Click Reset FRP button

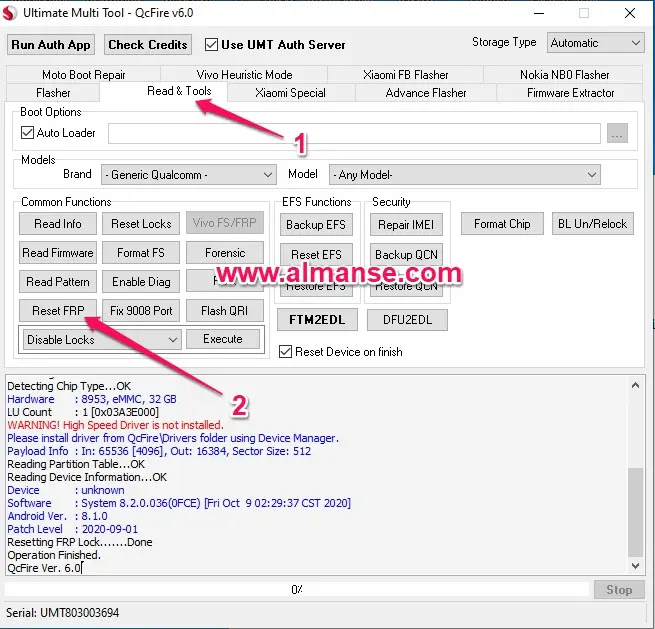[x=58, y=311]
